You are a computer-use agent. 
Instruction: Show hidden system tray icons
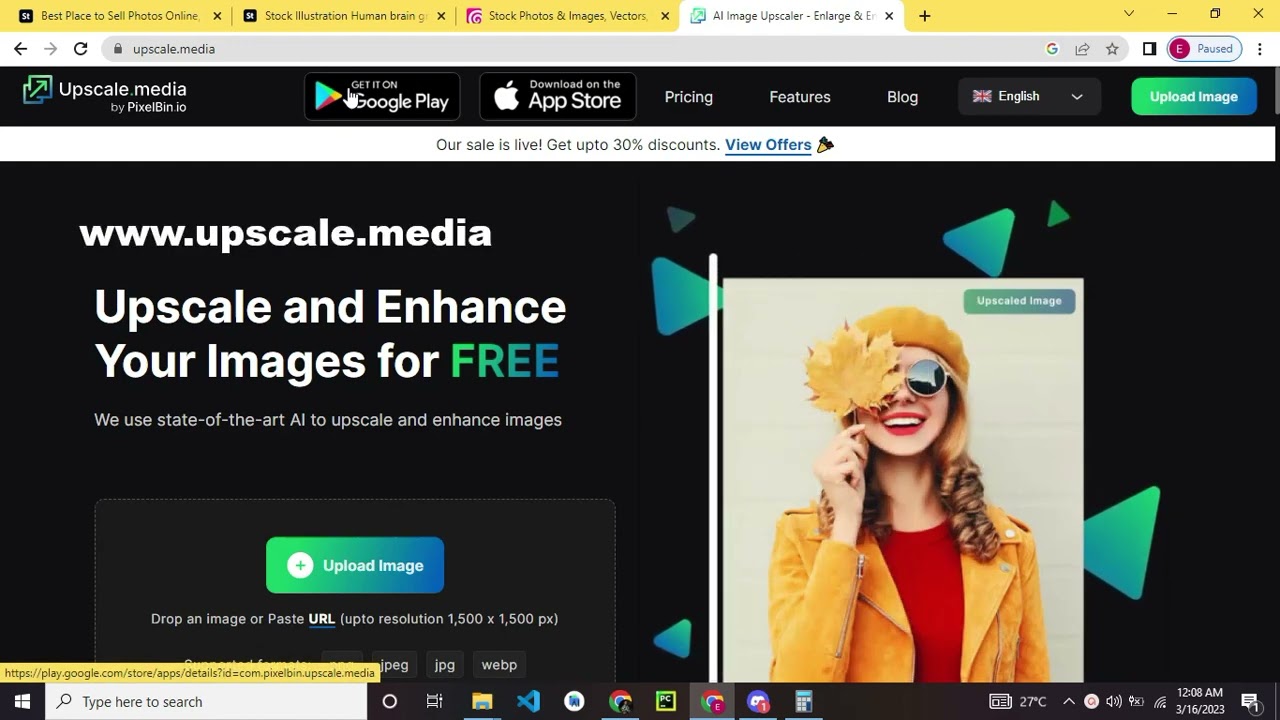click(1068, 702)
